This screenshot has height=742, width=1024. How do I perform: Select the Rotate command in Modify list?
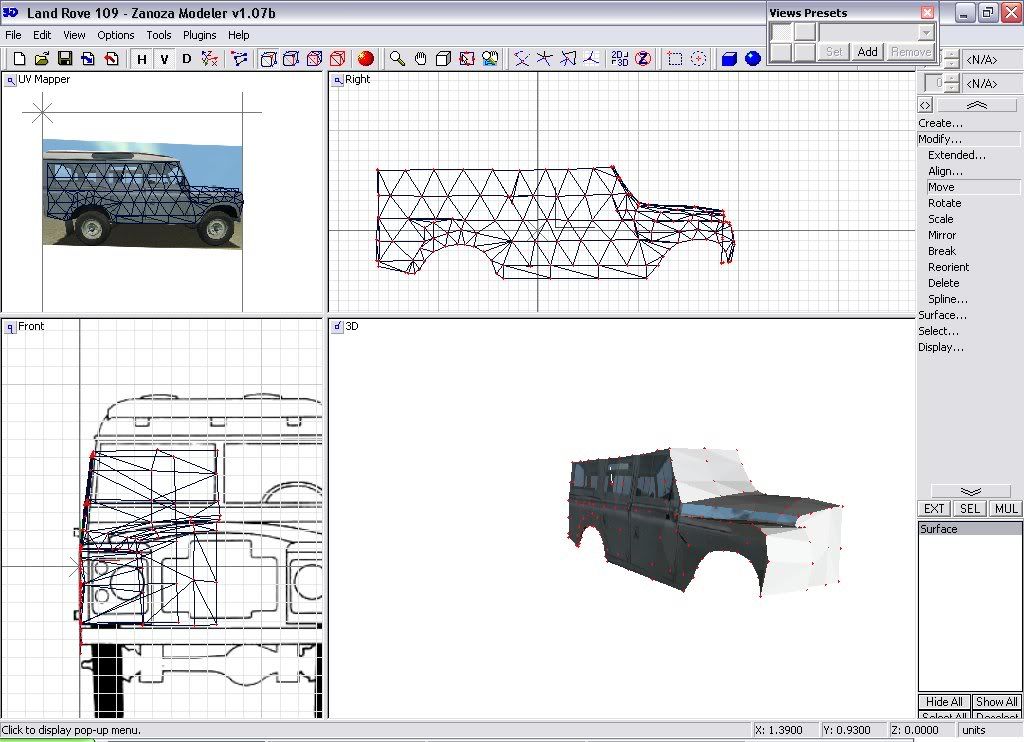(944, 203)
